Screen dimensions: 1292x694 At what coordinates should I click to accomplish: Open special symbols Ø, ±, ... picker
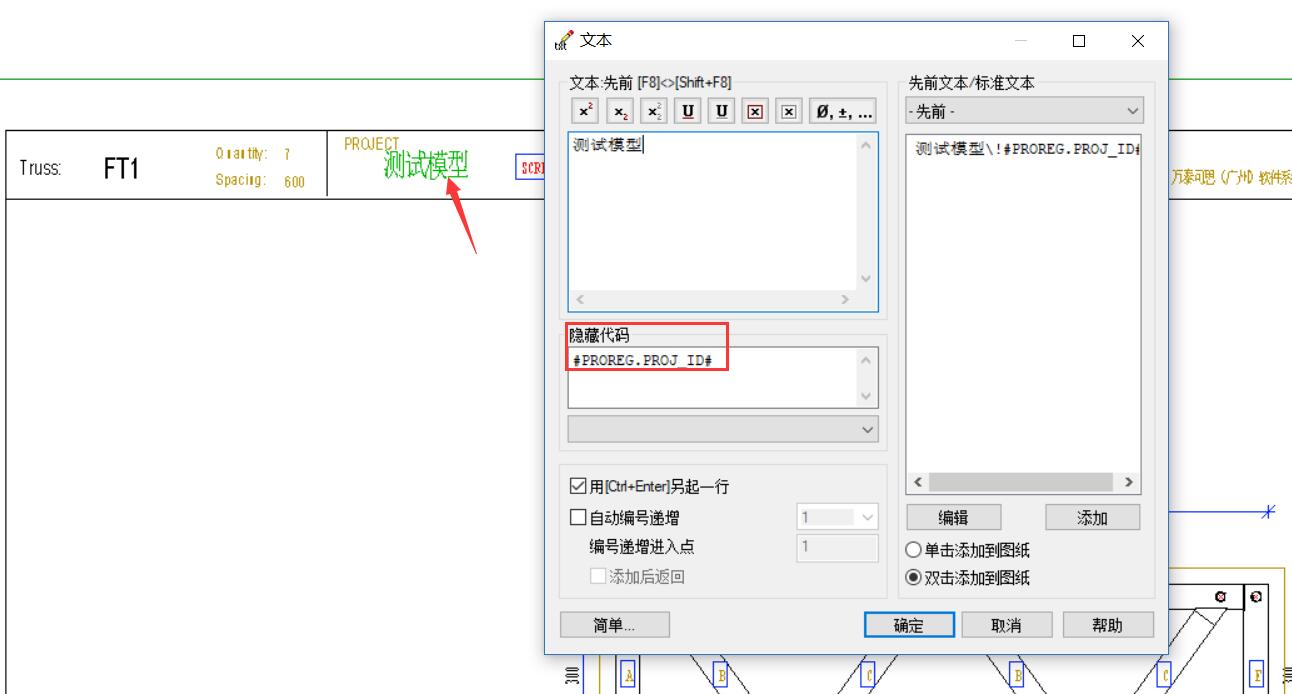pos(844,111)
